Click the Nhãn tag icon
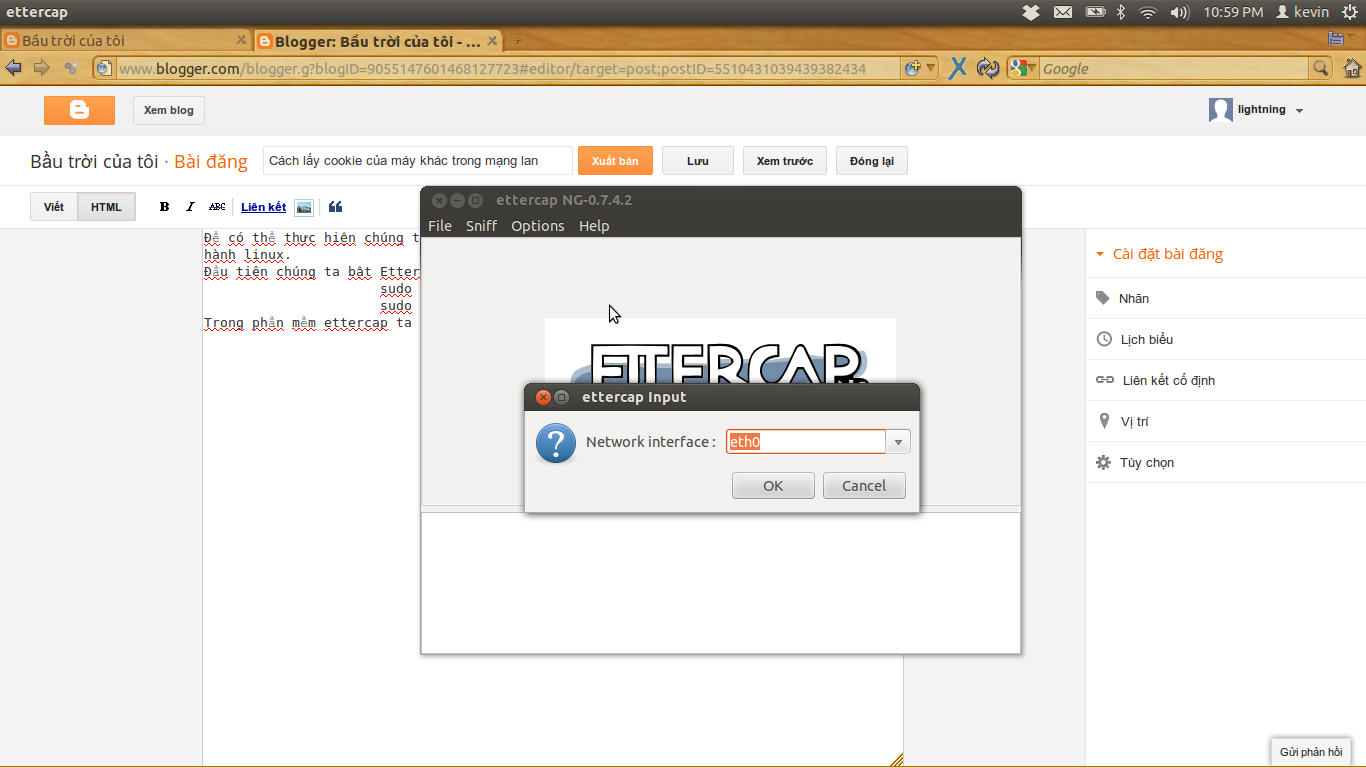The width and height of the screenshot is (1366, 768). point(1103,298)
